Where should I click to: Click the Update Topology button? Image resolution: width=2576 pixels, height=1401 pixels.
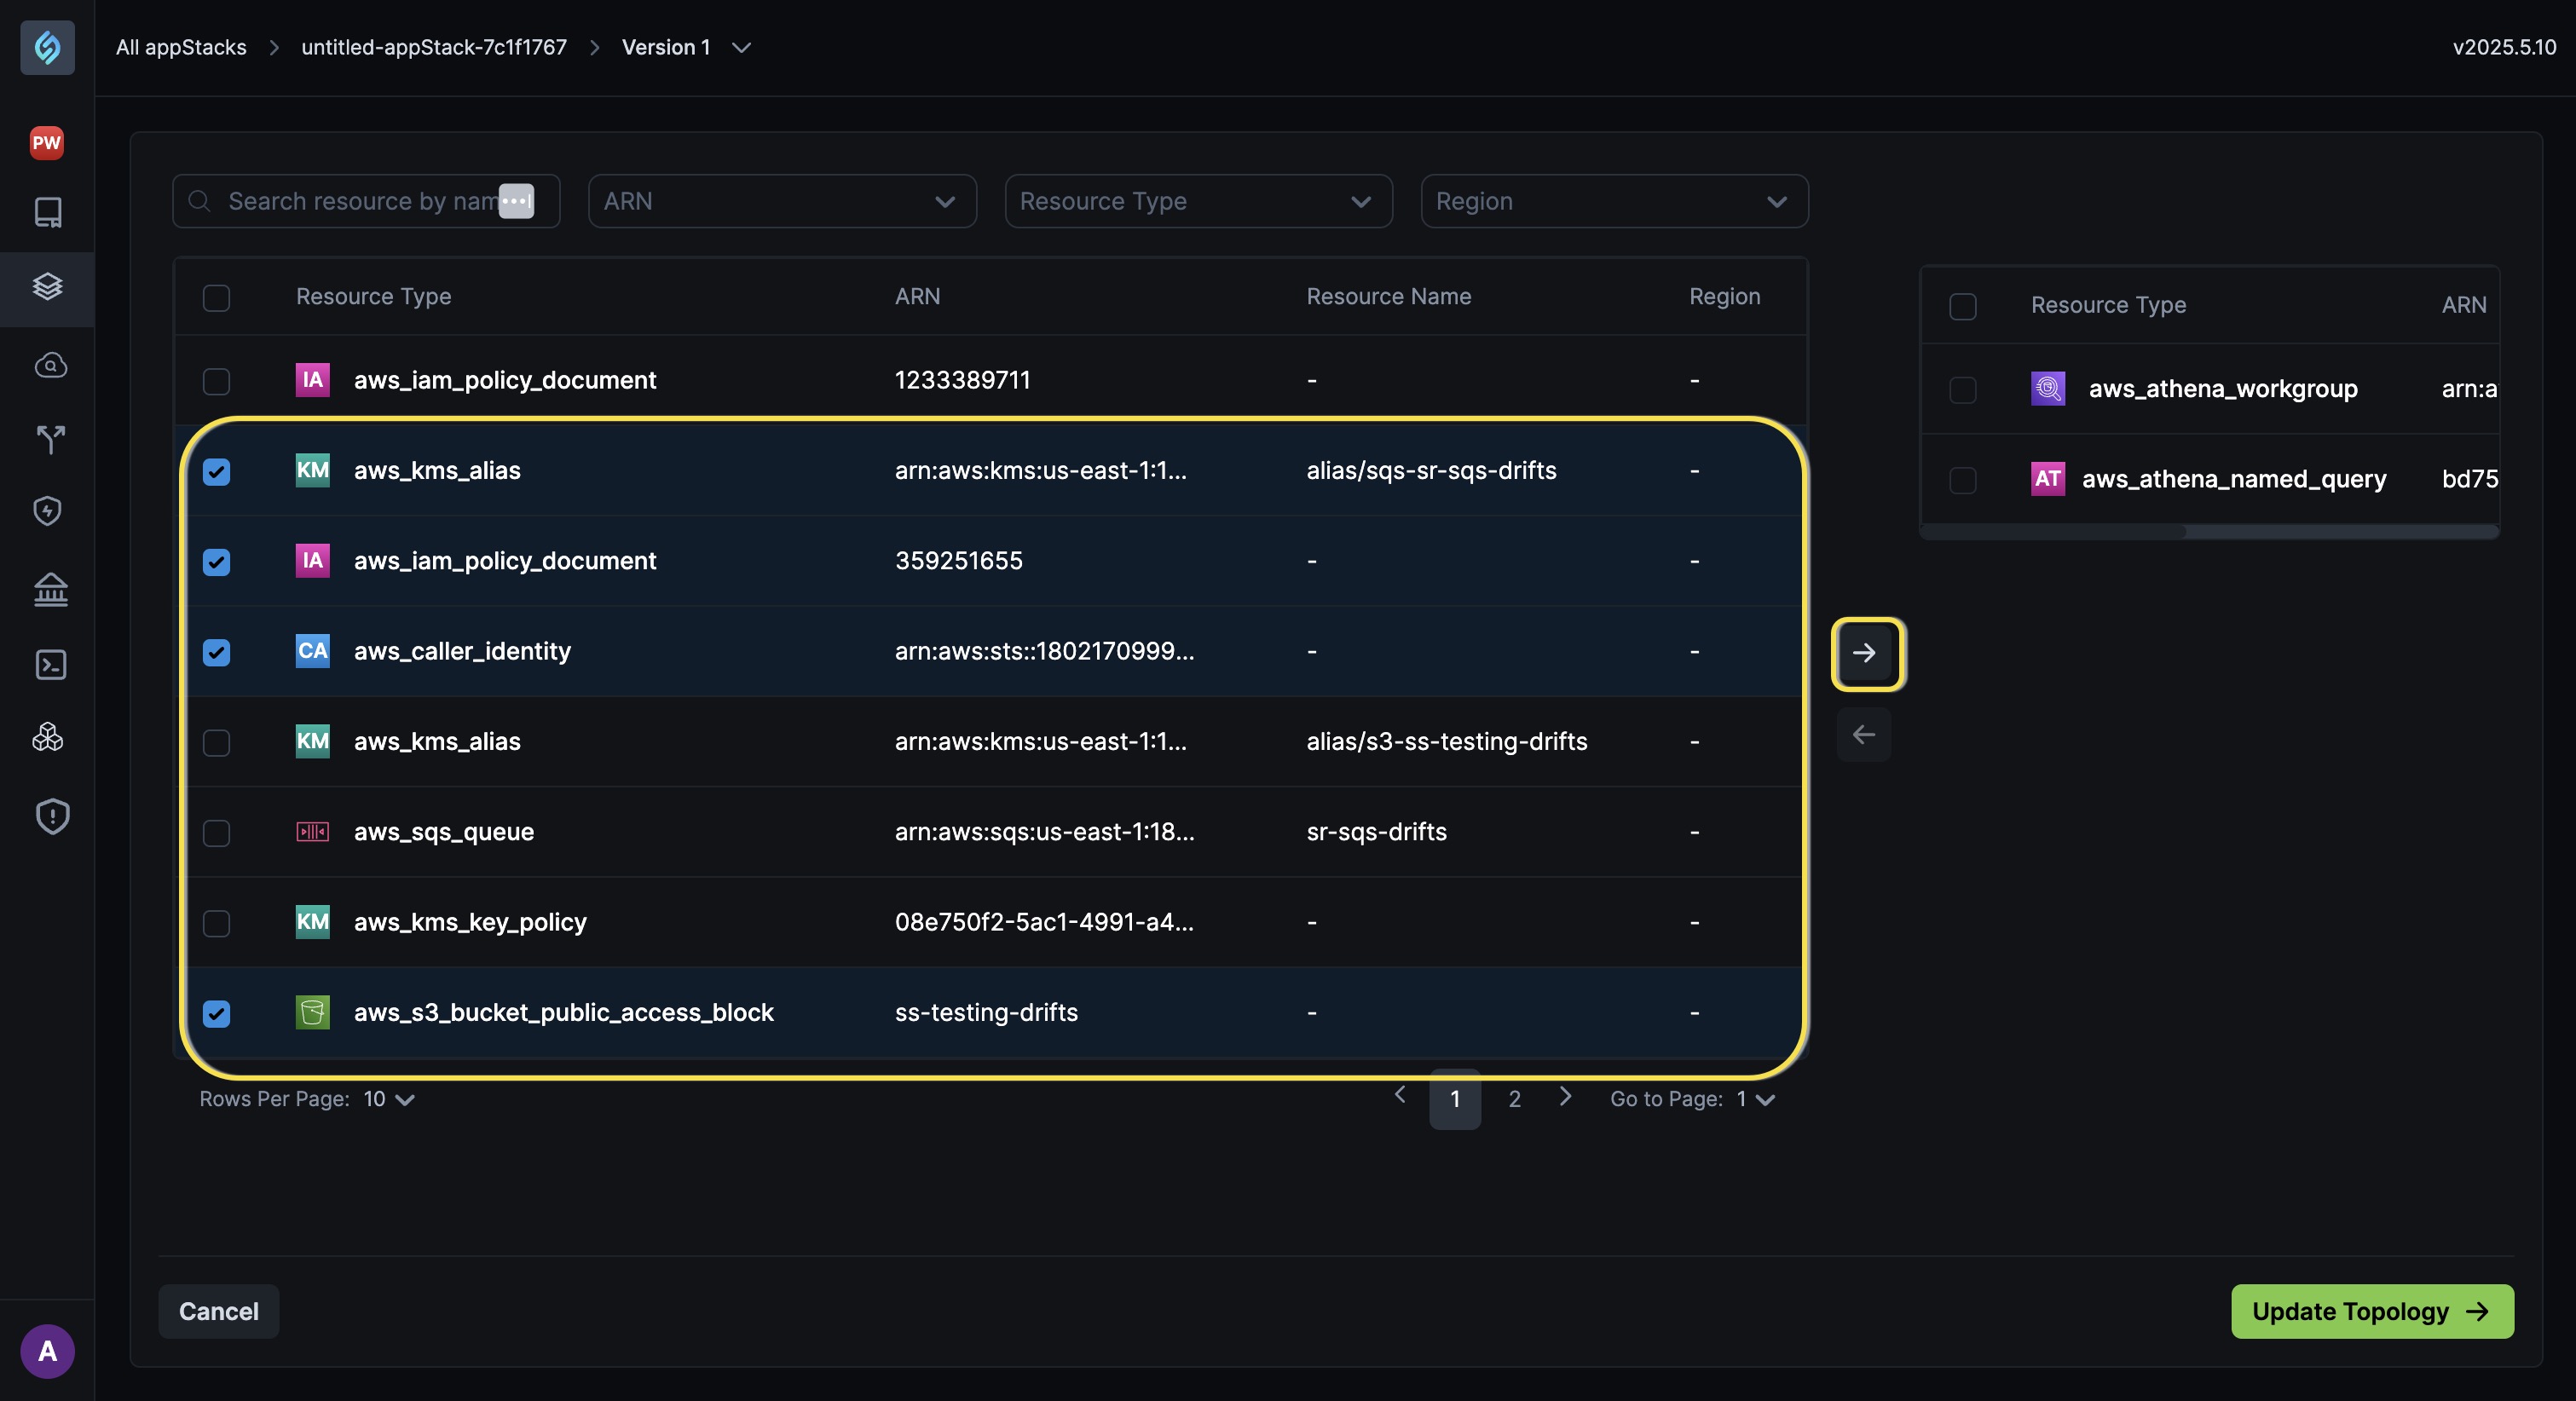[2372, 1311]
